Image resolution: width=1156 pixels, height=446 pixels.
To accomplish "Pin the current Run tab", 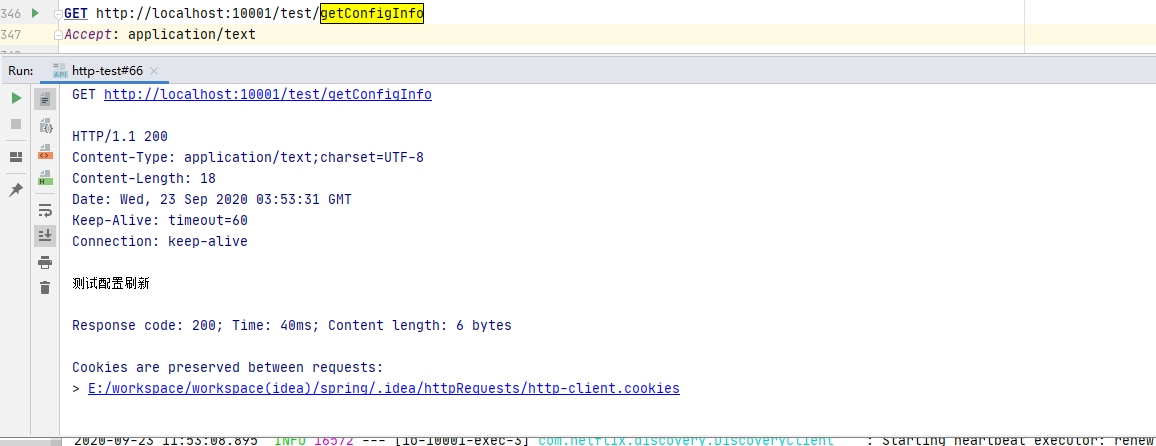I will point(16,190).
